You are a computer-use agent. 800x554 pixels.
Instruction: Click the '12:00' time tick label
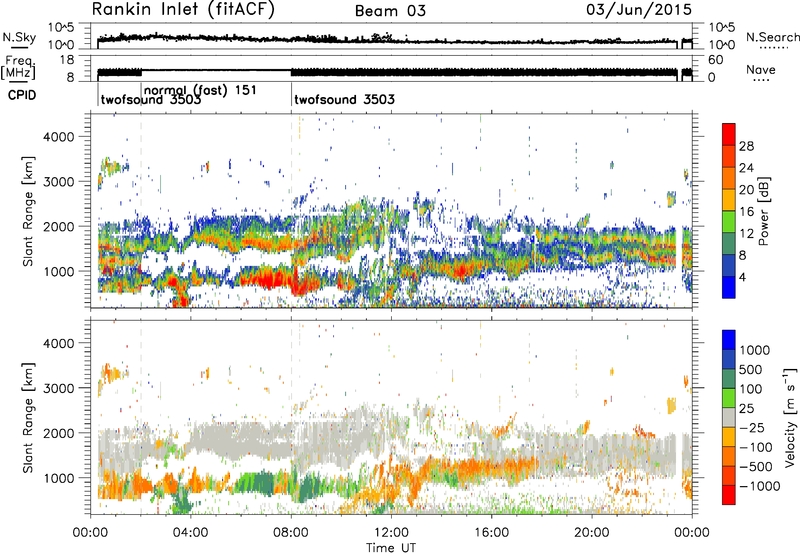coord(391,533)
